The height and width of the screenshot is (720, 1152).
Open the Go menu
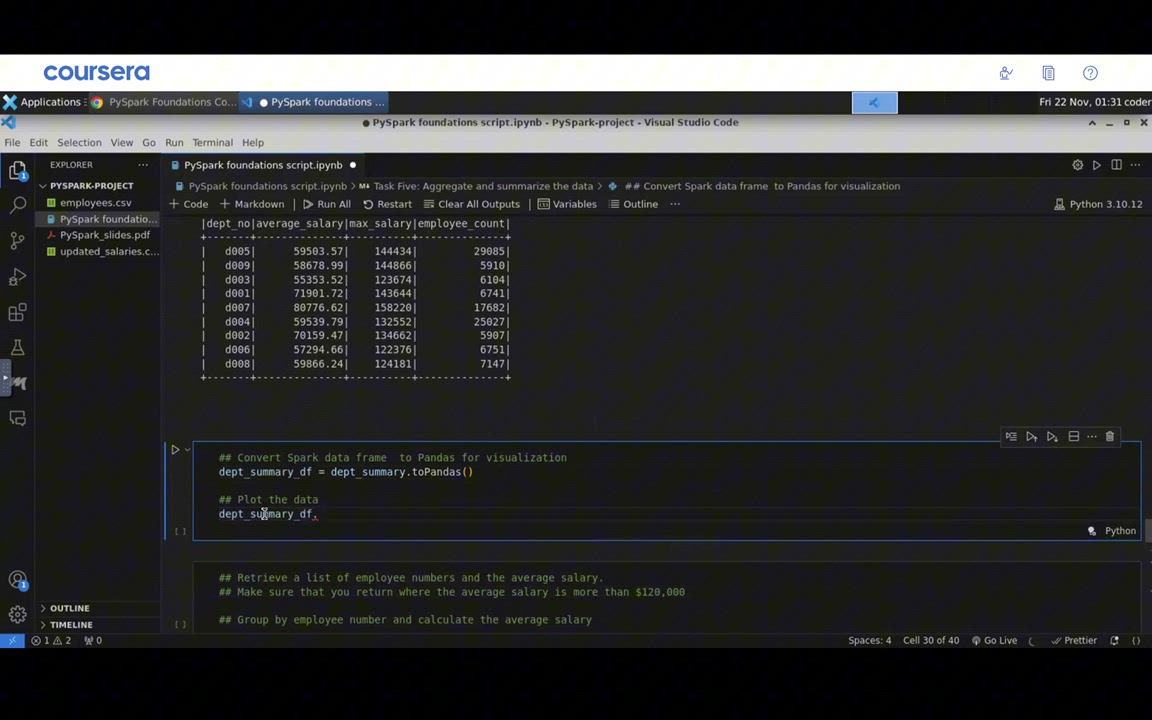[x=149, y=143]
